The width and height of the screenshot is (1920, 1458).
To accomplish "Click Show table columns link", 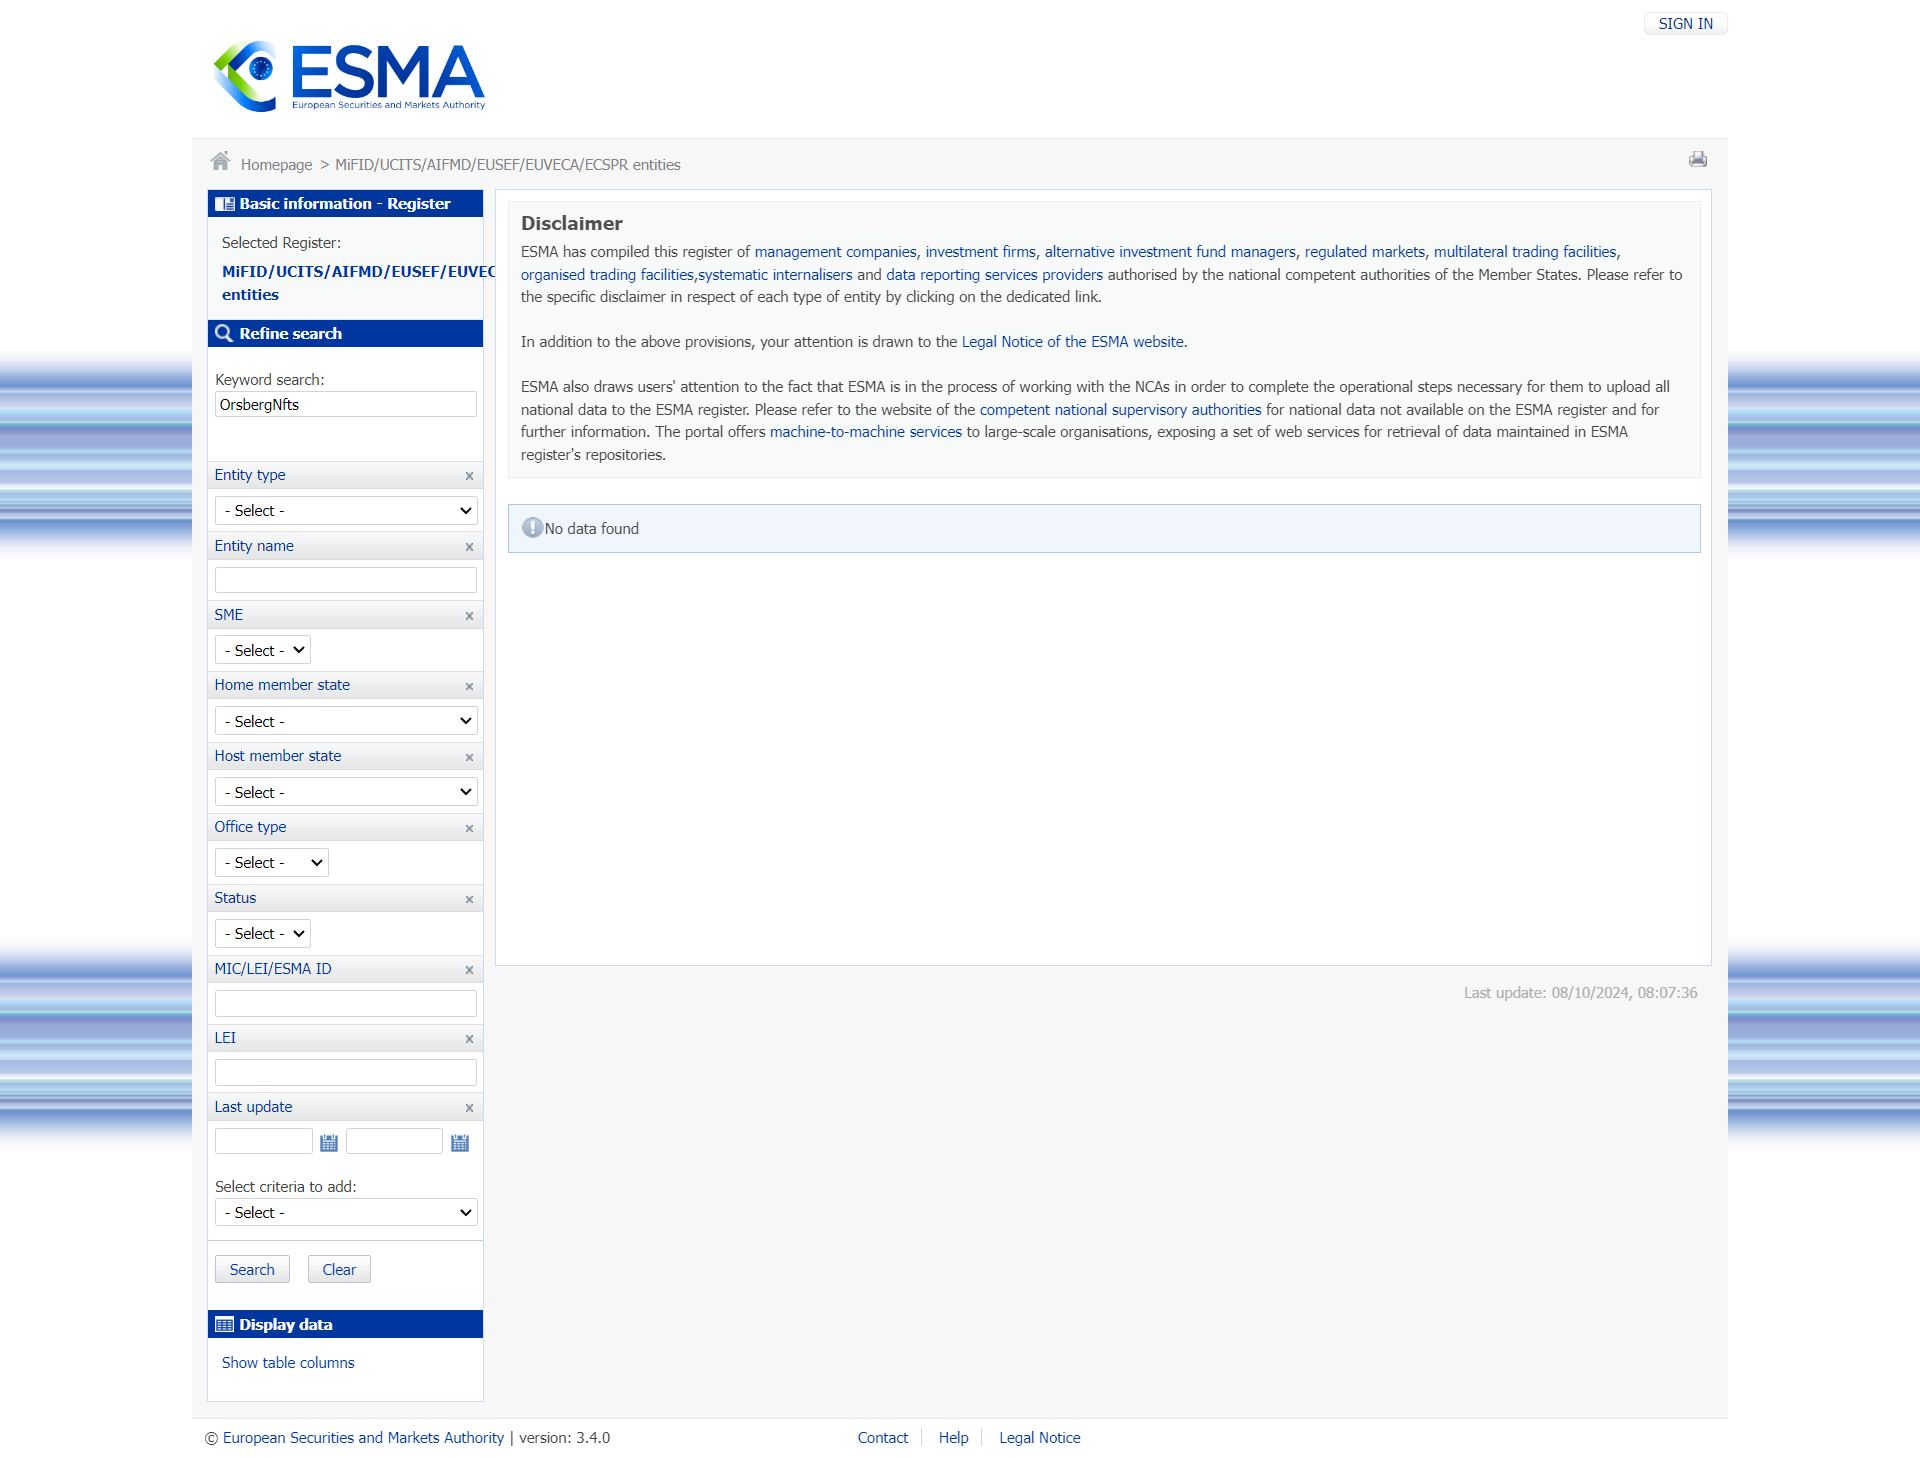I will click(288, 1363).
